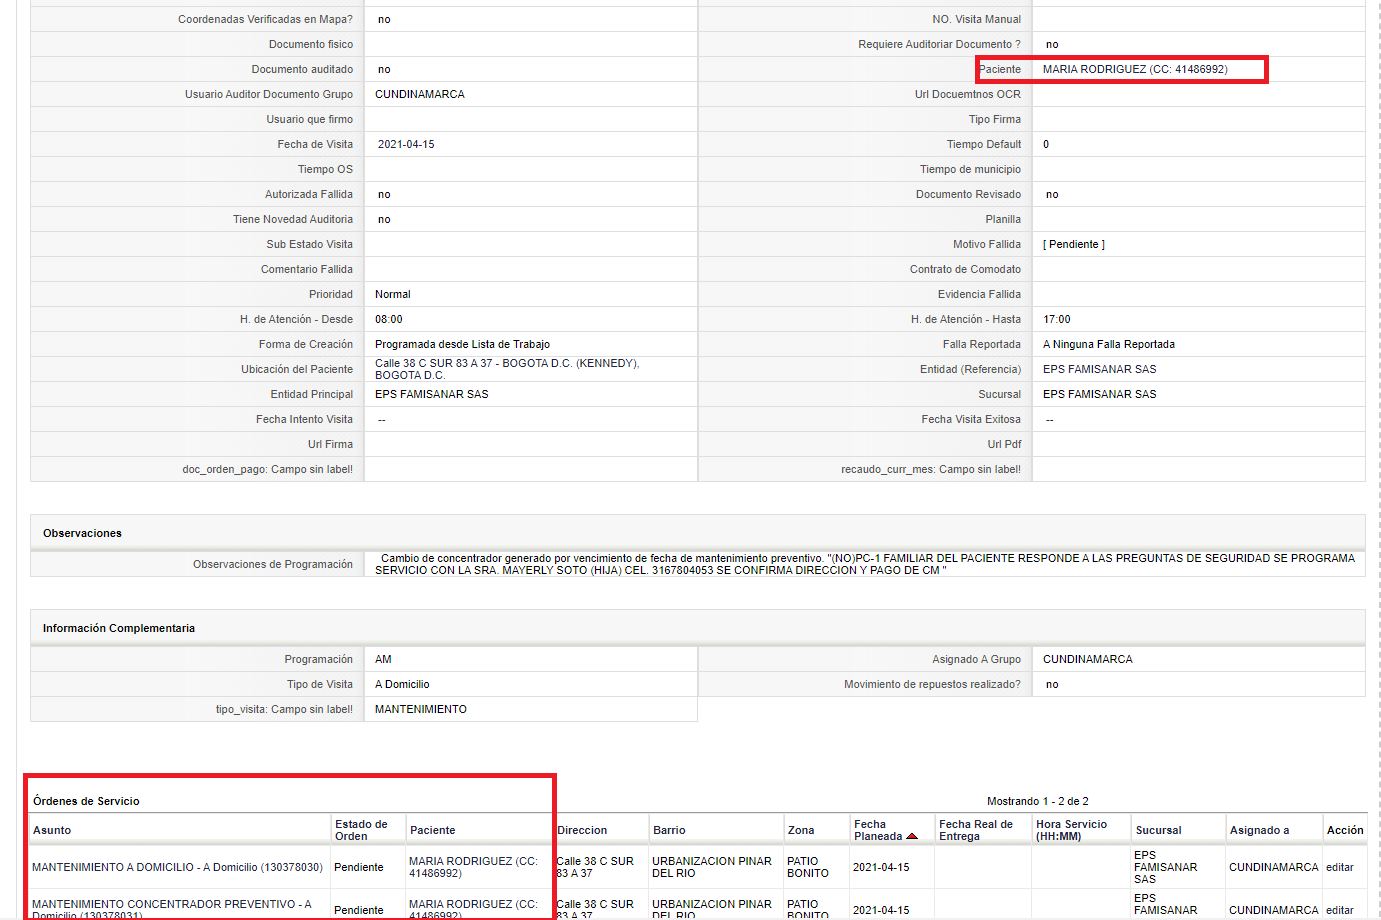This screenshot has height=920, width=1381.
Task: Click the Tiempo Default value 0
Action: coord(1046,144)
